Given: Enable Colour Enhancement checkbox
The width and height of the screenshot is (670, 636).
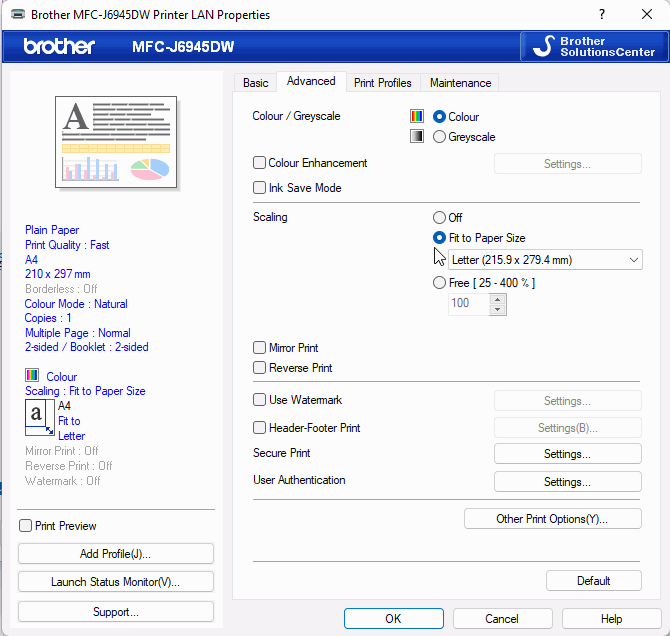Looking at the screenshot, I should point(259,163).
